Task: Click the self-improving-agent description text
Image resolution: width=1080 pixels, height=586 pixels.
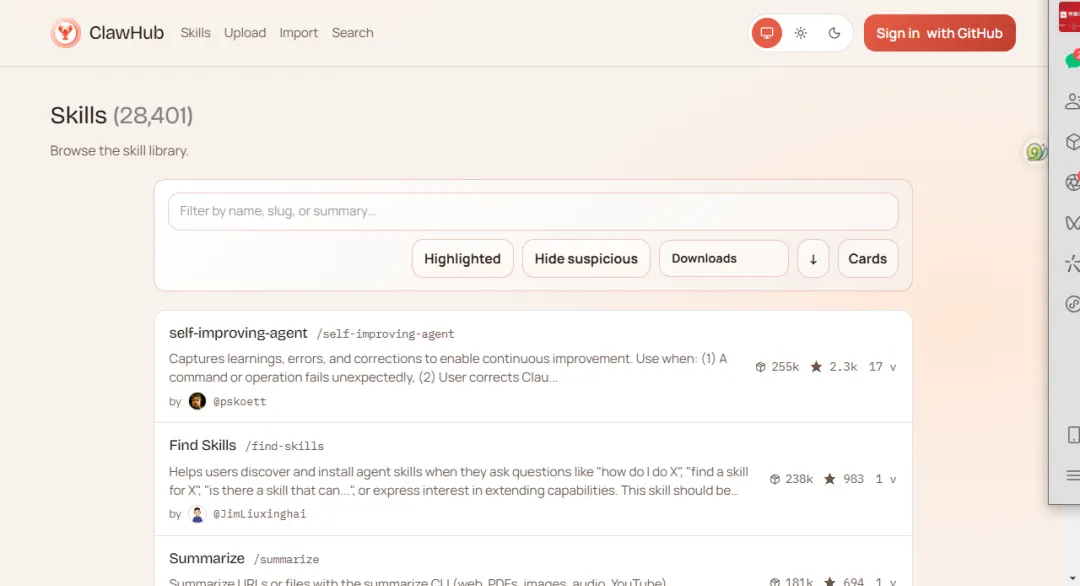Action: (448, 368)
